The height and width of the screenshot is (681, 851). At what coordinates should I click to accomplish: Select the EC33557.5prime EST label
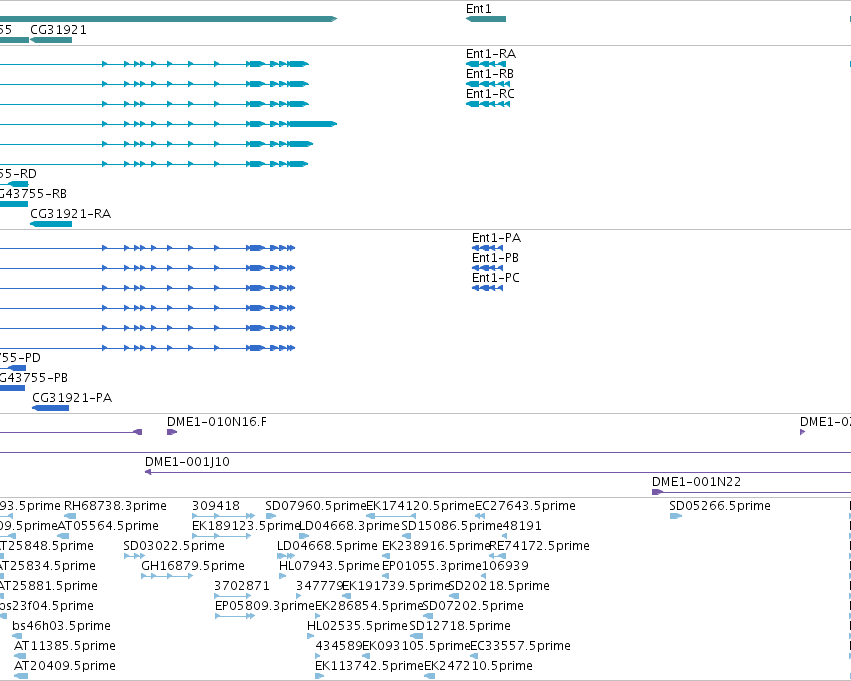(x=520, y=646)
